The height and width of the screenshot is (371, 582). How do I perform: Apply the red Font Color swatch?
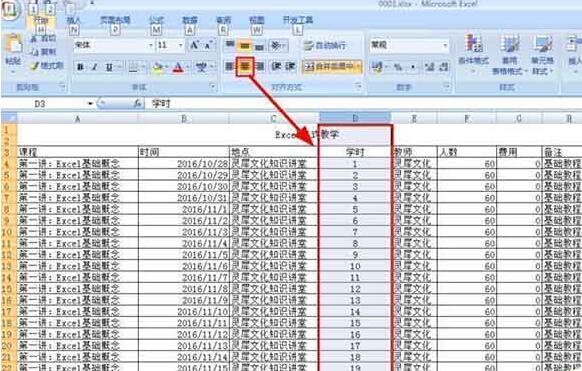(x=179, y=67)
